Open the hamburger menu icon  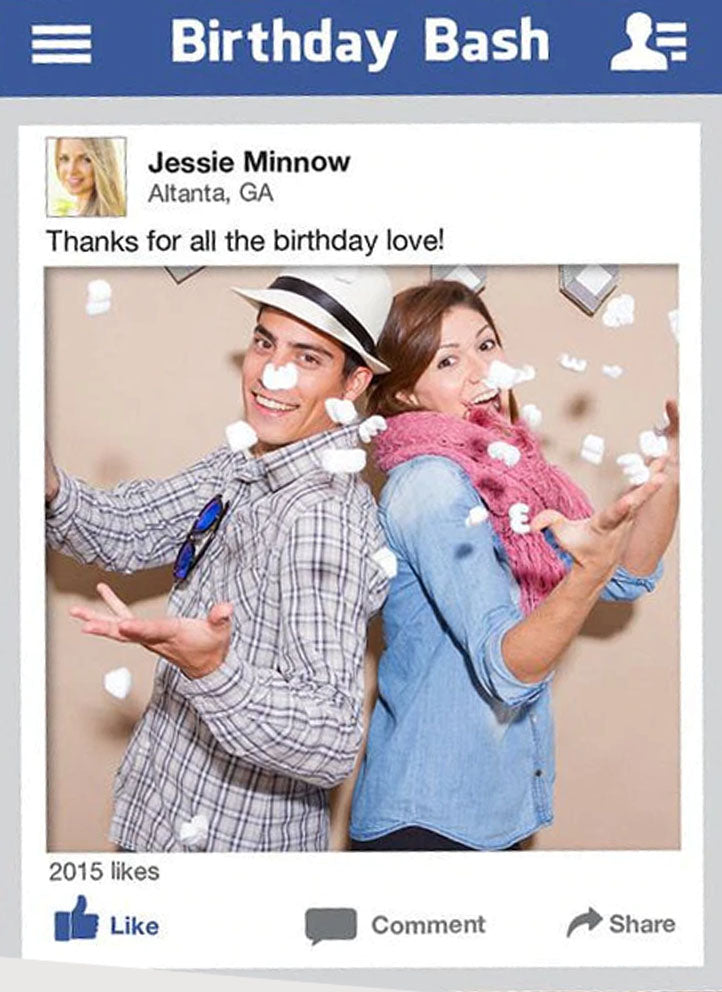pyautogui.click(x=61, y=44)
